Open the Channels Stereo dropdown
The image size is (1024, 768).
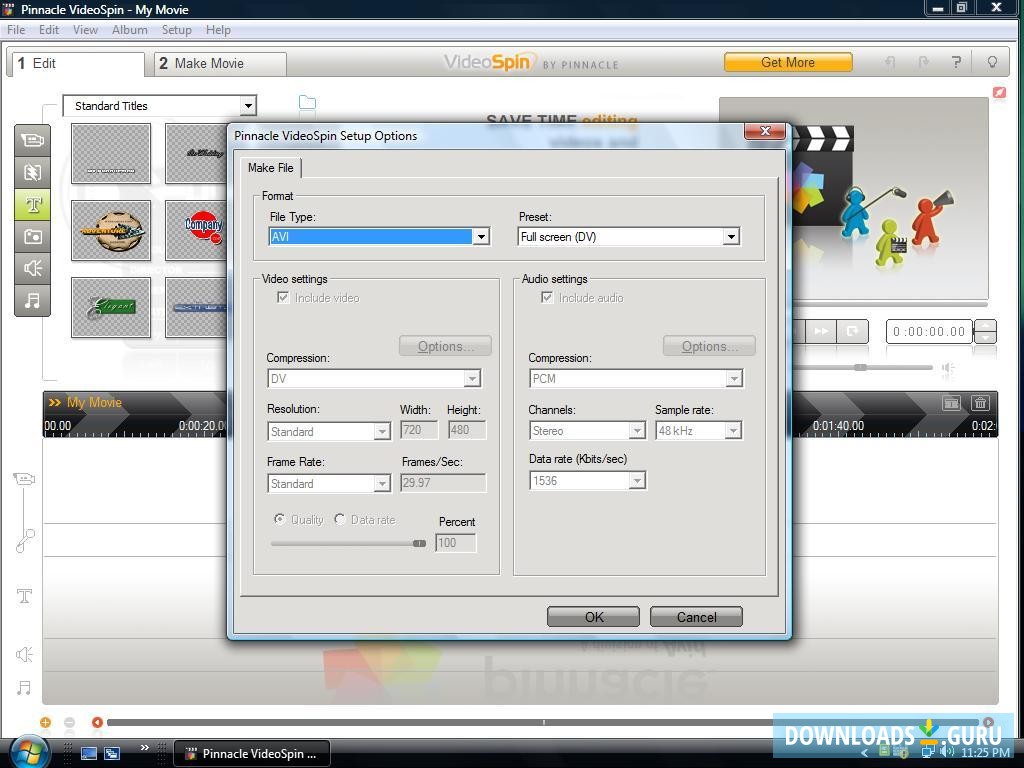pyautogui.click(x=587, y=431)
